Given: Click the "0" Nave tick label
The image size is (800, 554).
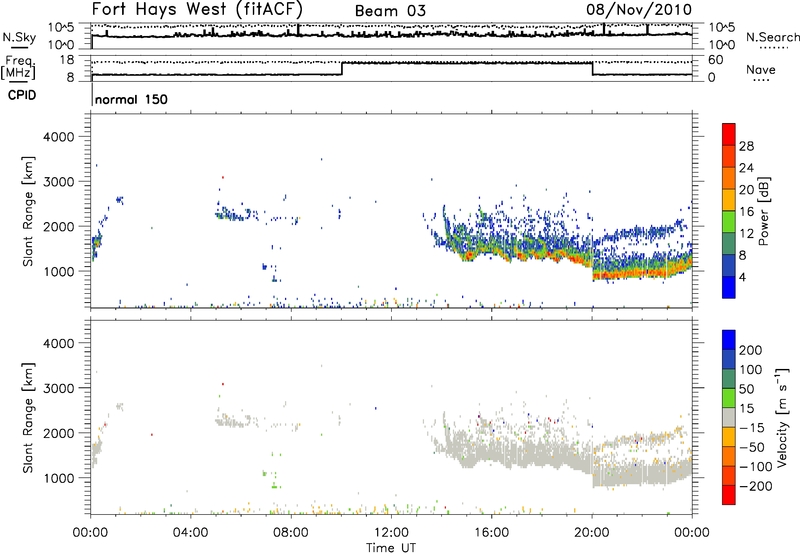Looking at the screenshot, I should tap(712, 78).
